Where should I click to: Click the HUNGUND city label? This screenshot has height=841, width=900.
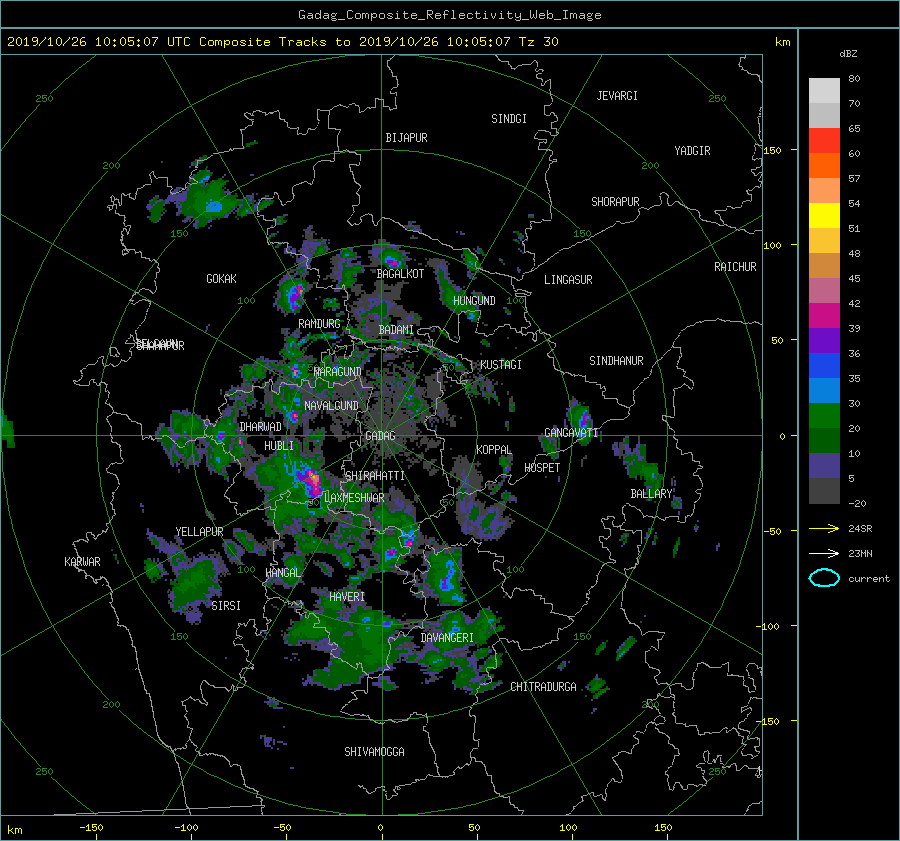click(474, 301)
